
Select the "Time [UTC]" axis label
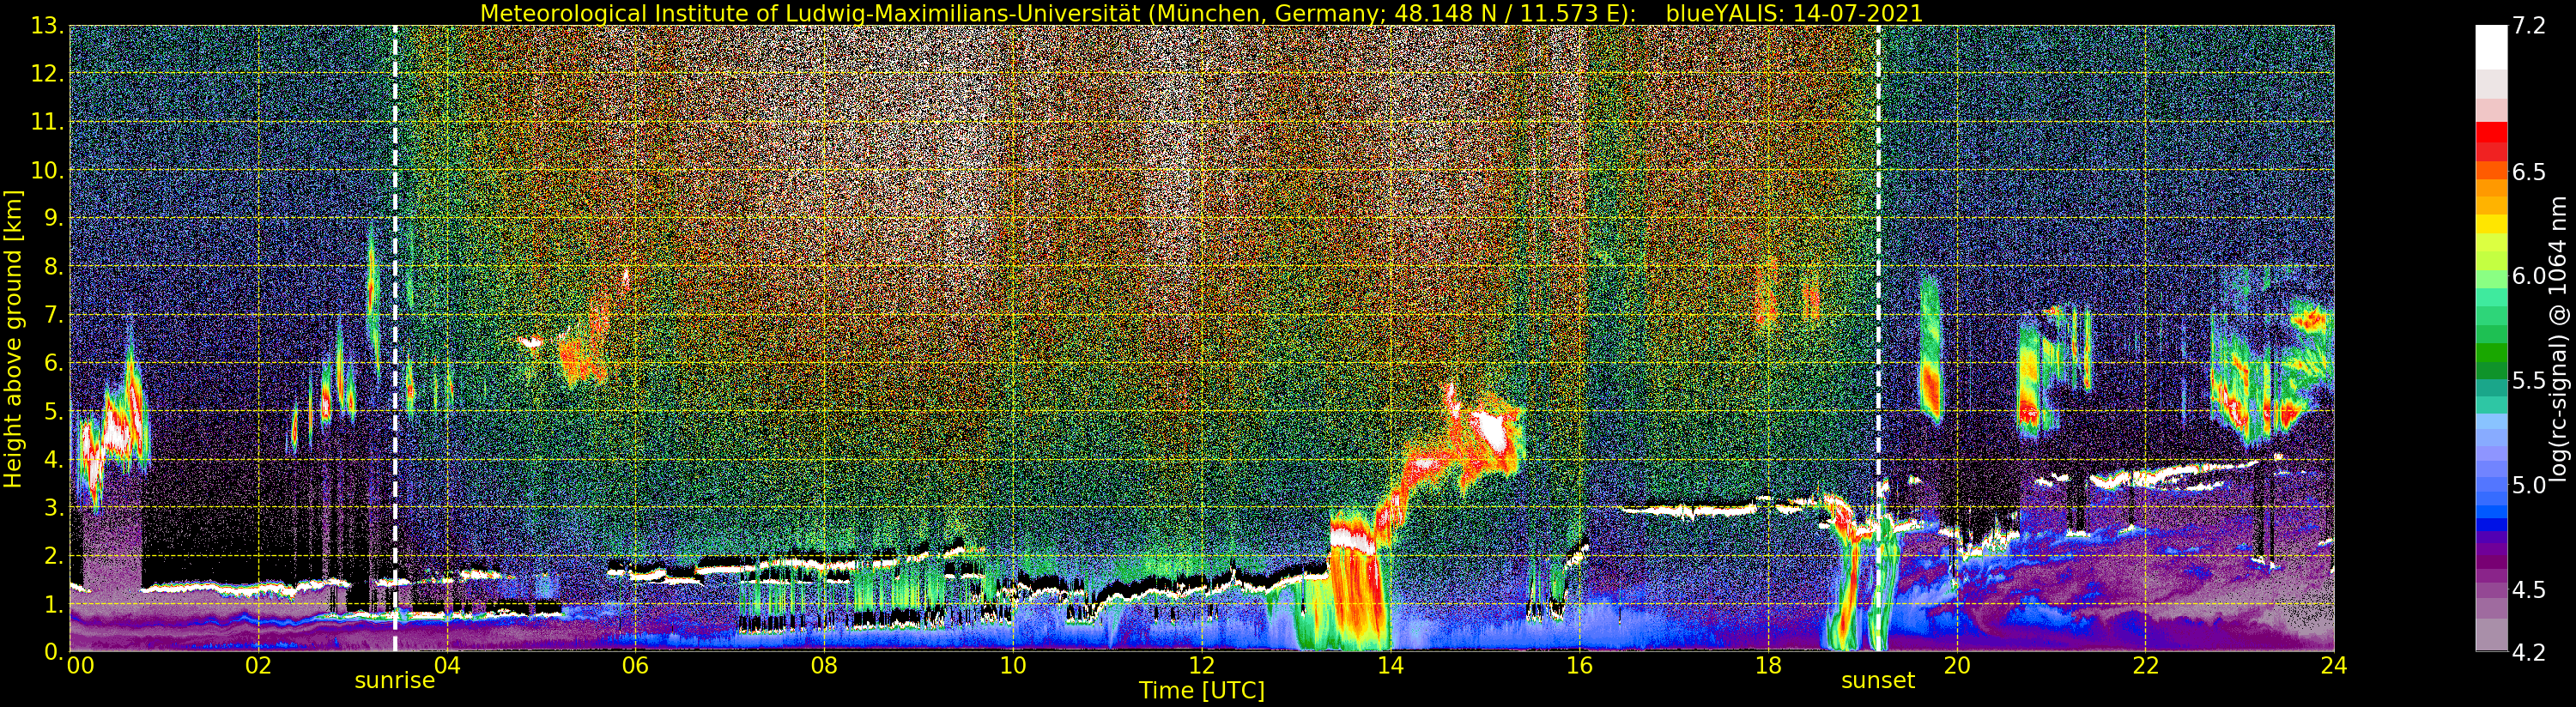click(x=1202, y=690)
